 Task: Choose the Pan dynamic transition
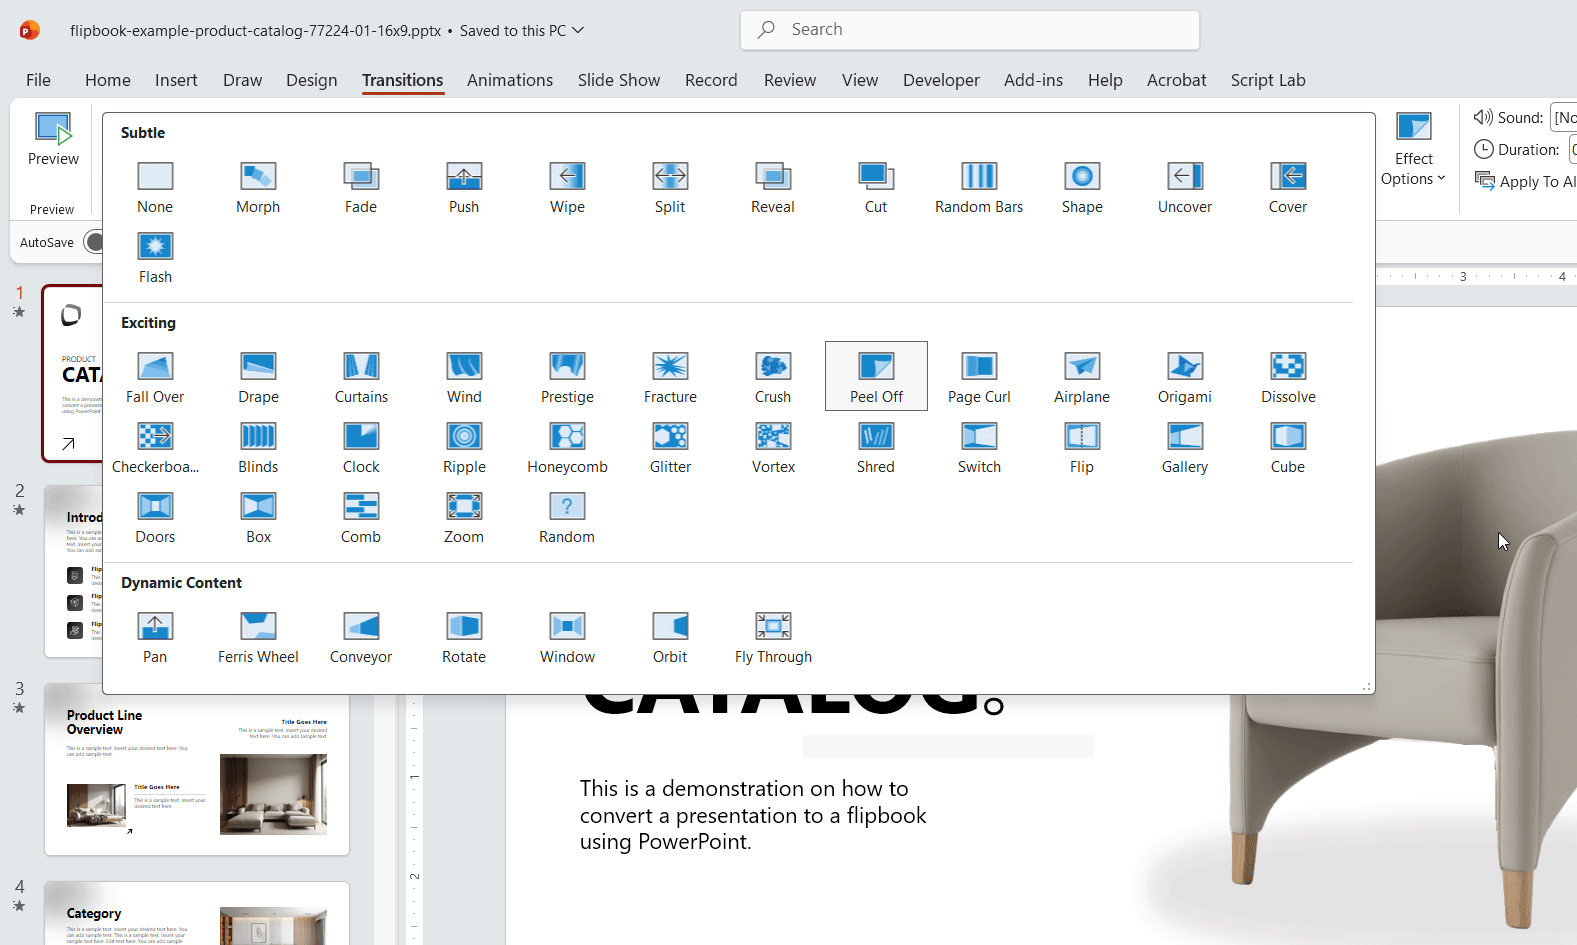[x=155, y=637]
